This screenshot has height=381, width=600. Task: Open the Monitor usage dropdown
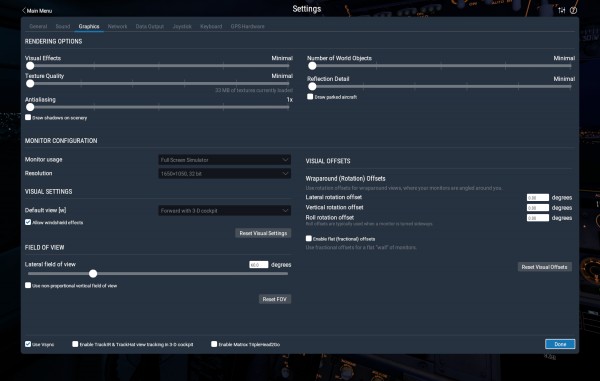click(x=225, y=160)
